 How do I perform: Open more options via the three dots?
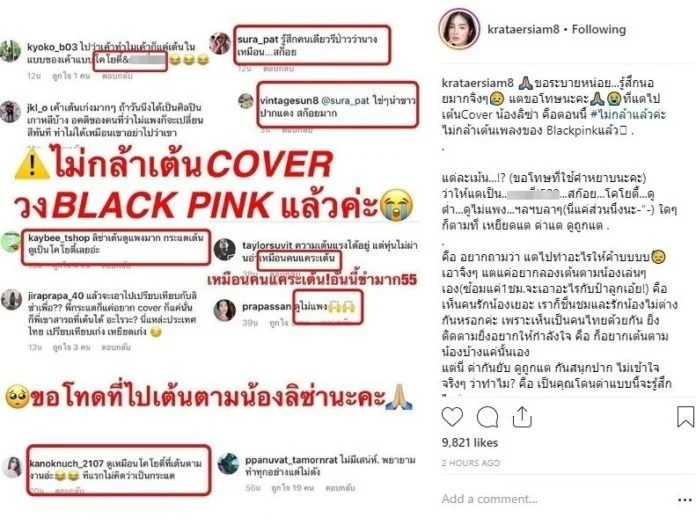(685, 500)
